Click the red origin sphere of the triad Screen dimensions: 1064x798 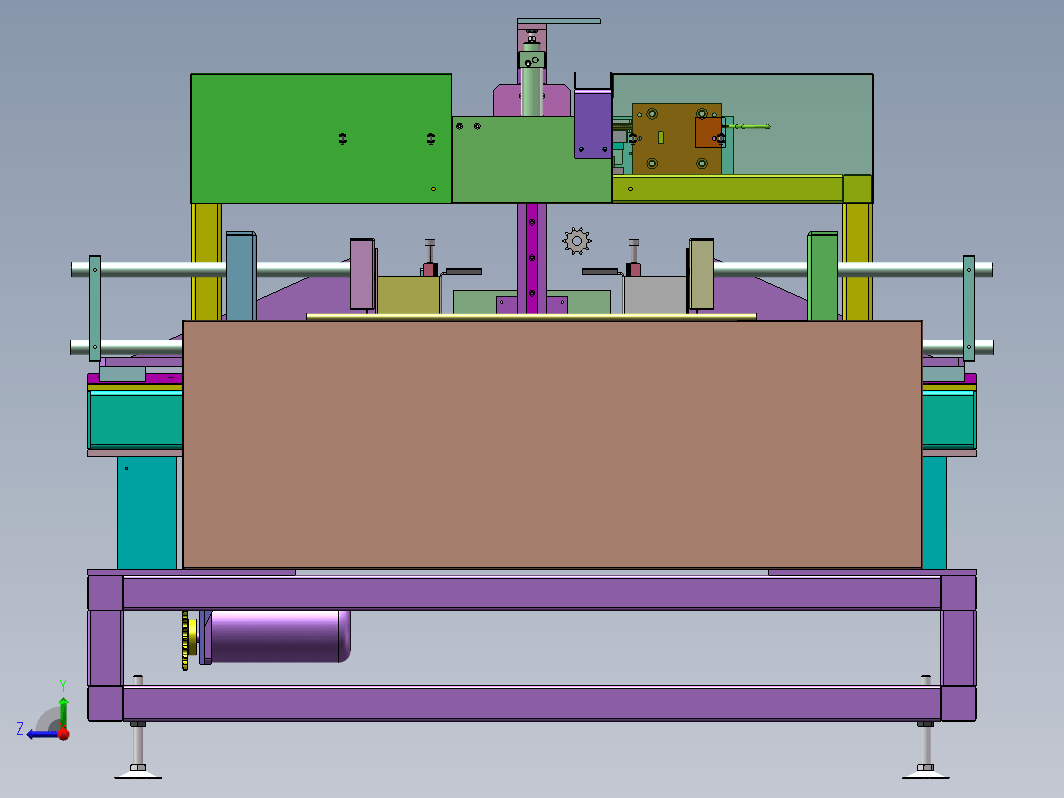64,734
